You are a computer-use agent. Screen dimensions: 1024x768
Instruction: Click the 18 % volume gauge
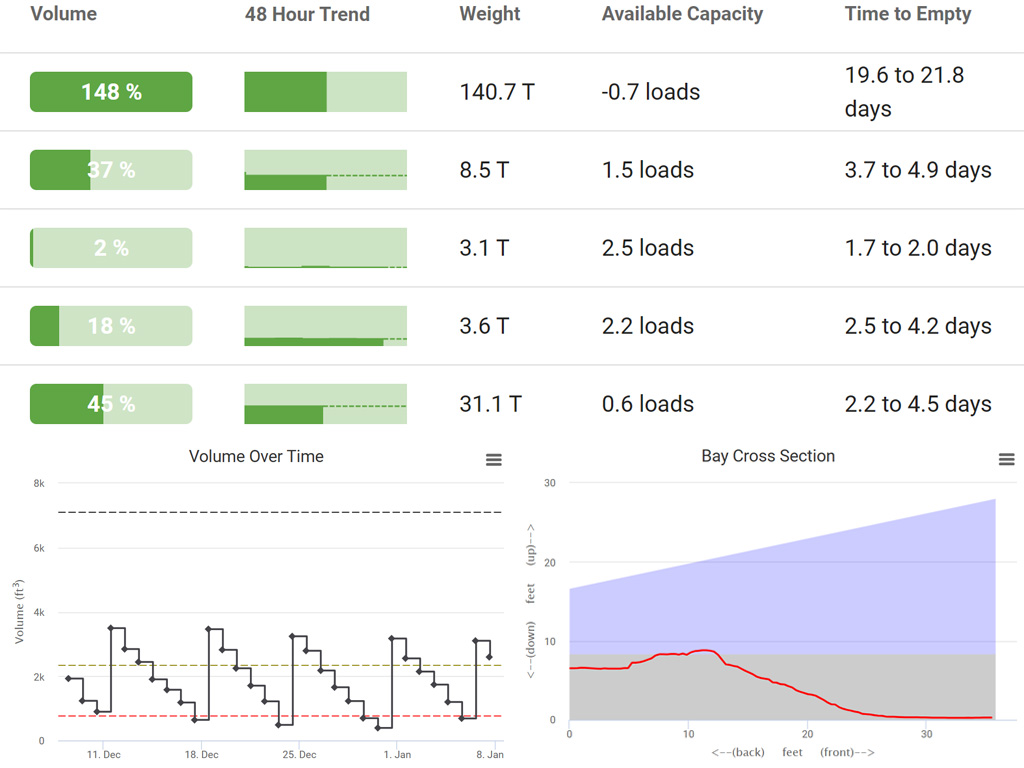pos(110,325)
